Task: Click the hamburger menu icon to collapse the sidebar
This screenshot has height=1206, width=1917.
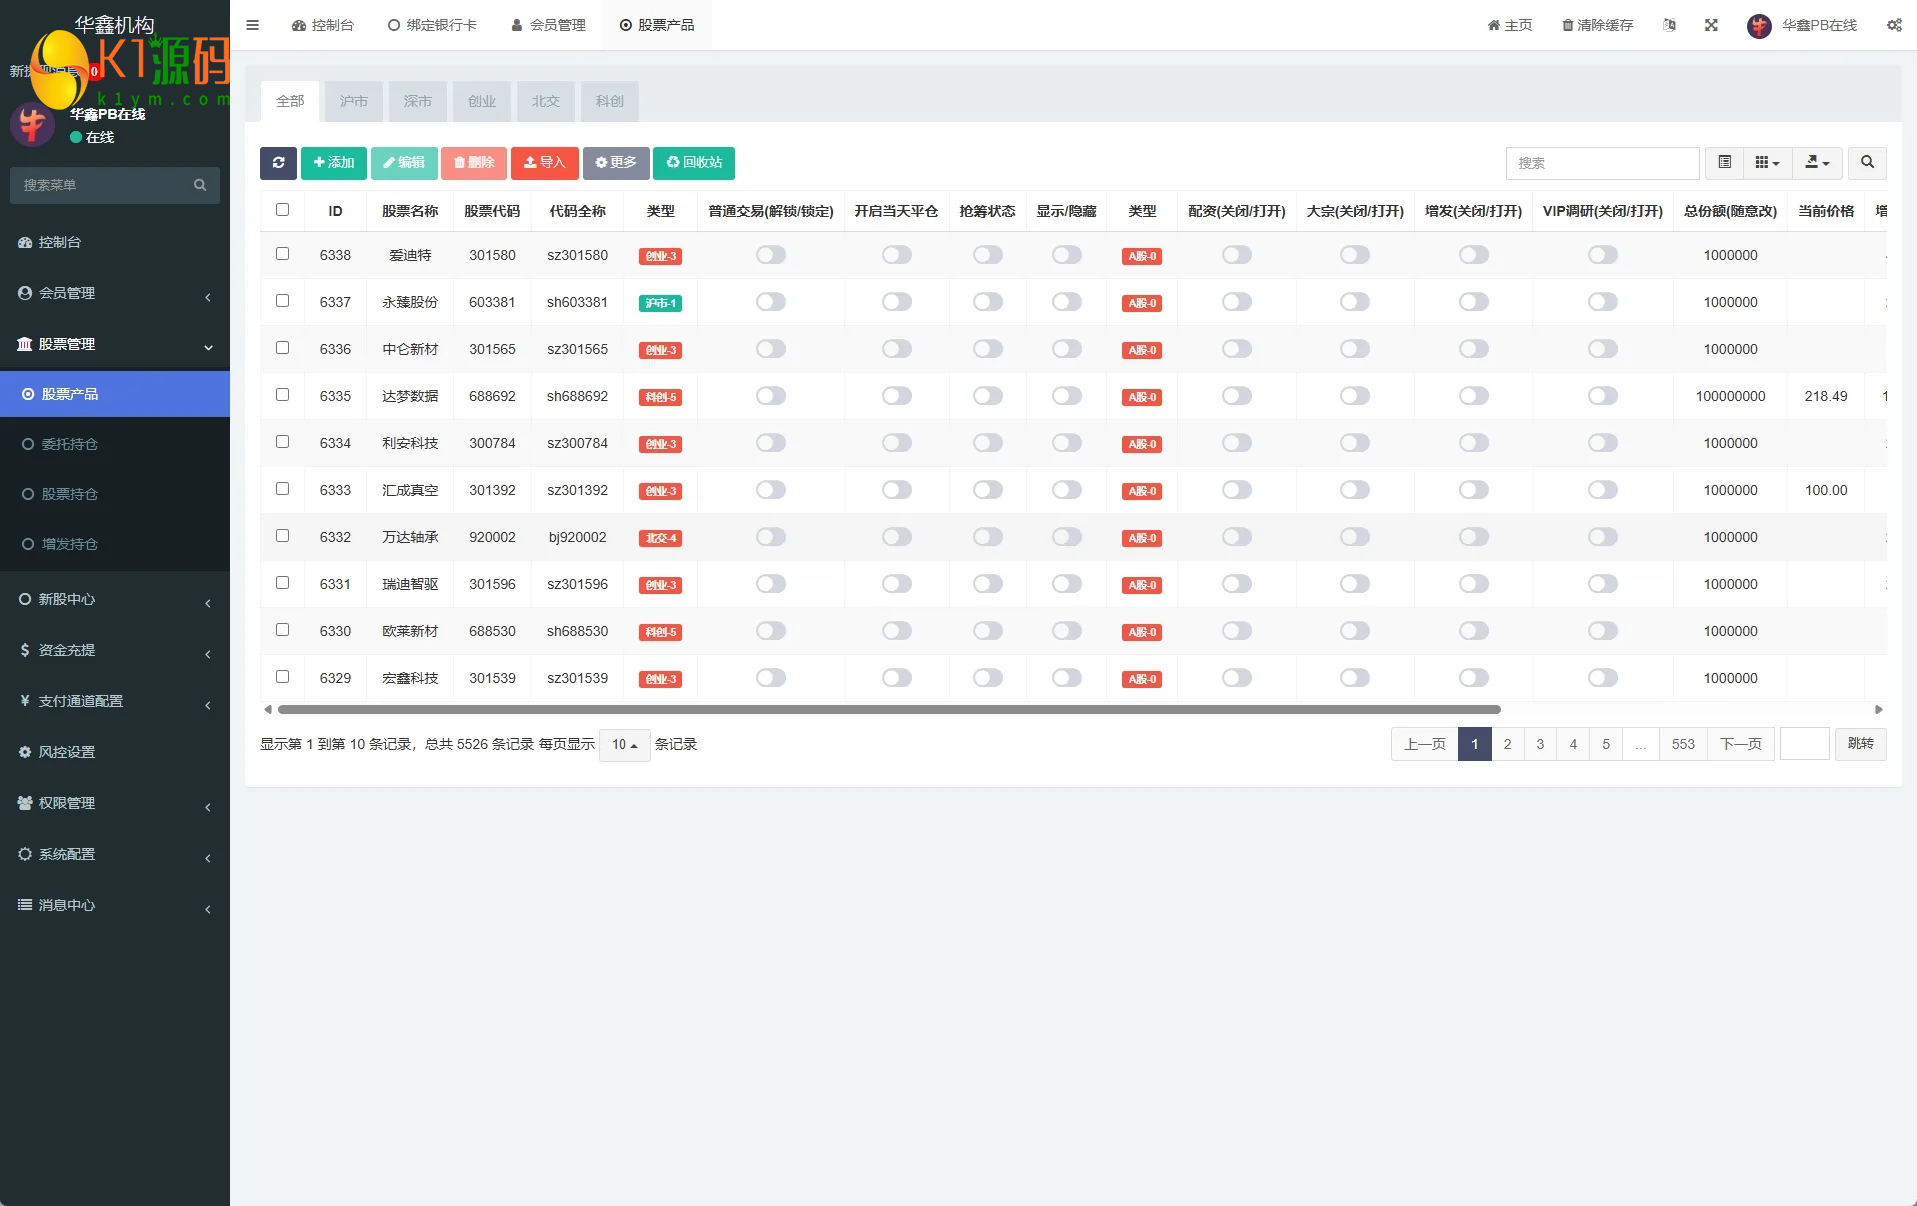Action: click(253, 25)
